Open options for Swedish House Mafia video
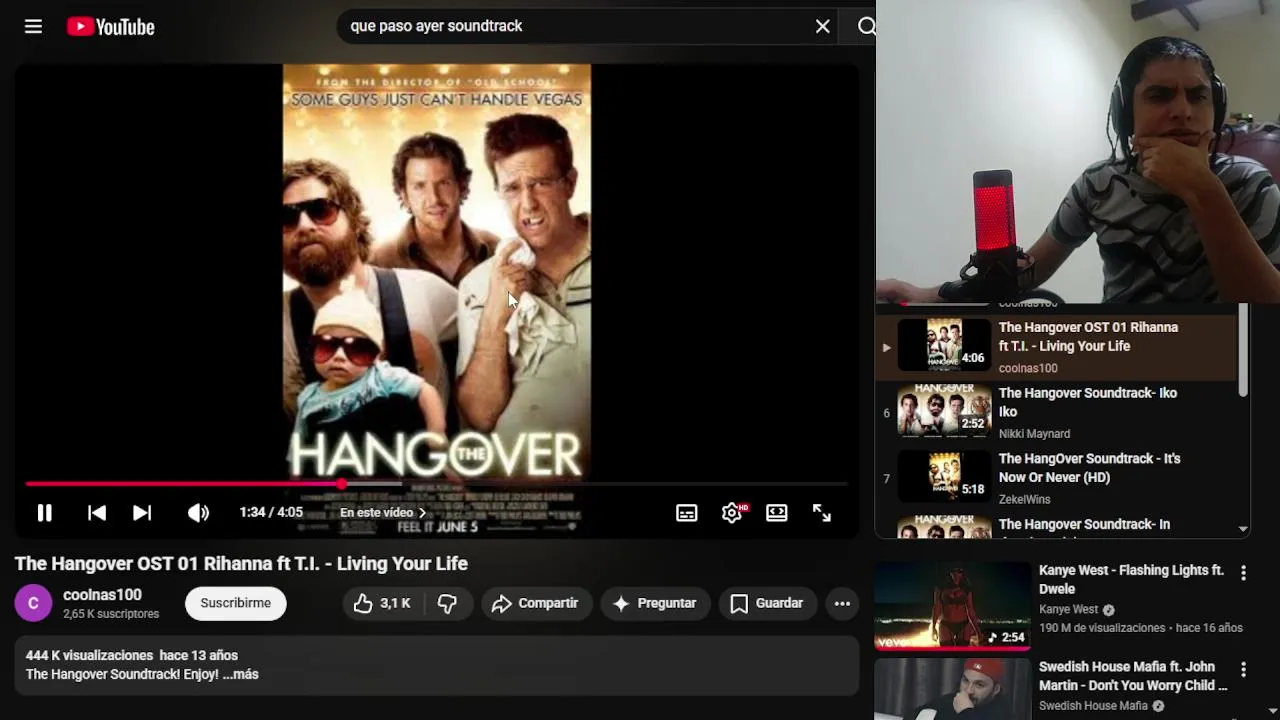This screenshot has height=720, width=1280. pyautogui.click(x=1243, y=669)
